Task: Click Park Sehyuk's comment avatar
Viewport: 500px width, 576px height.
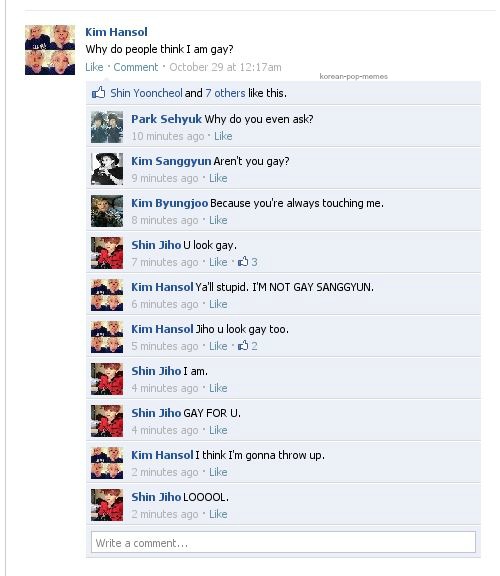Action: coord(107,127)
